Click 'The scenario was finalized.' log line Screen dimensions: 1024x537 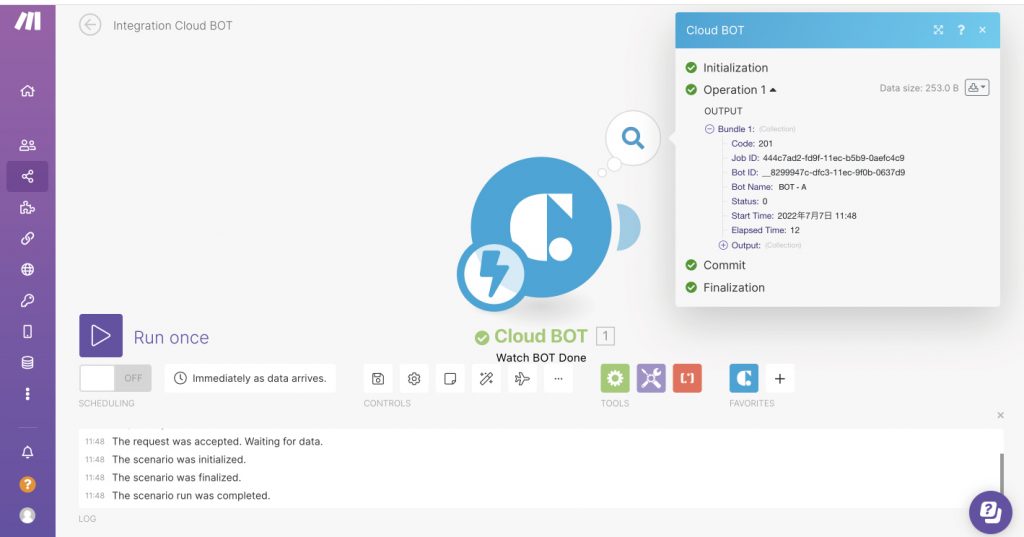click(x=176, y=478)
